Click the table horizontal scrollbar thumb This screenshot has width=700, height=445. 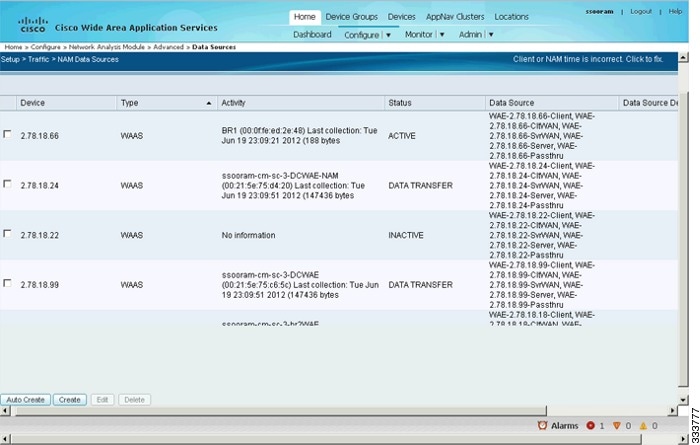click(x=281, y=411)
